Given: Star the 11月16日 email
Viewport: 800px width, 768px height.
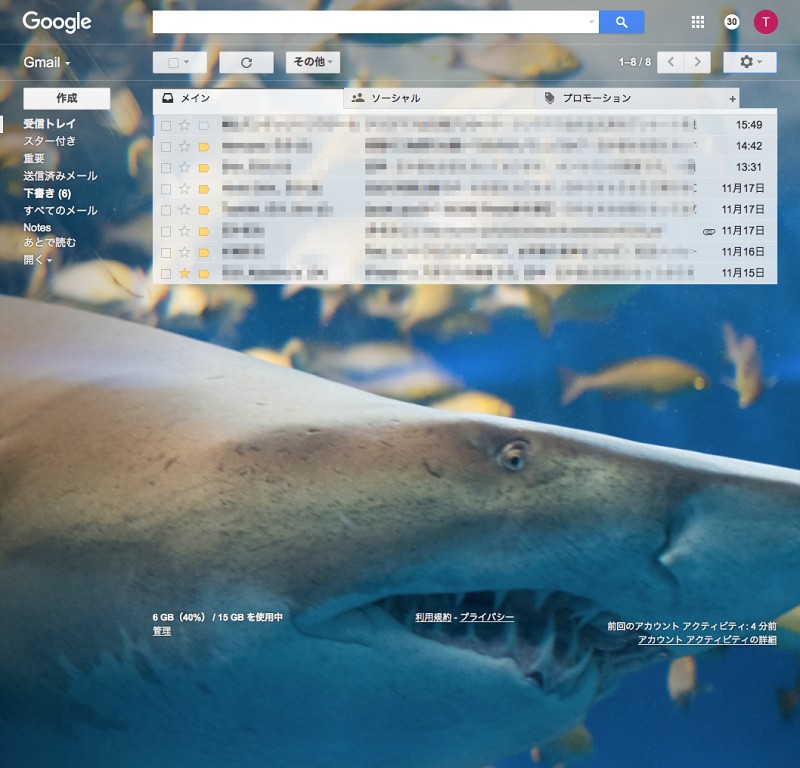Looking at the screenshot, I should click(184, 252).
